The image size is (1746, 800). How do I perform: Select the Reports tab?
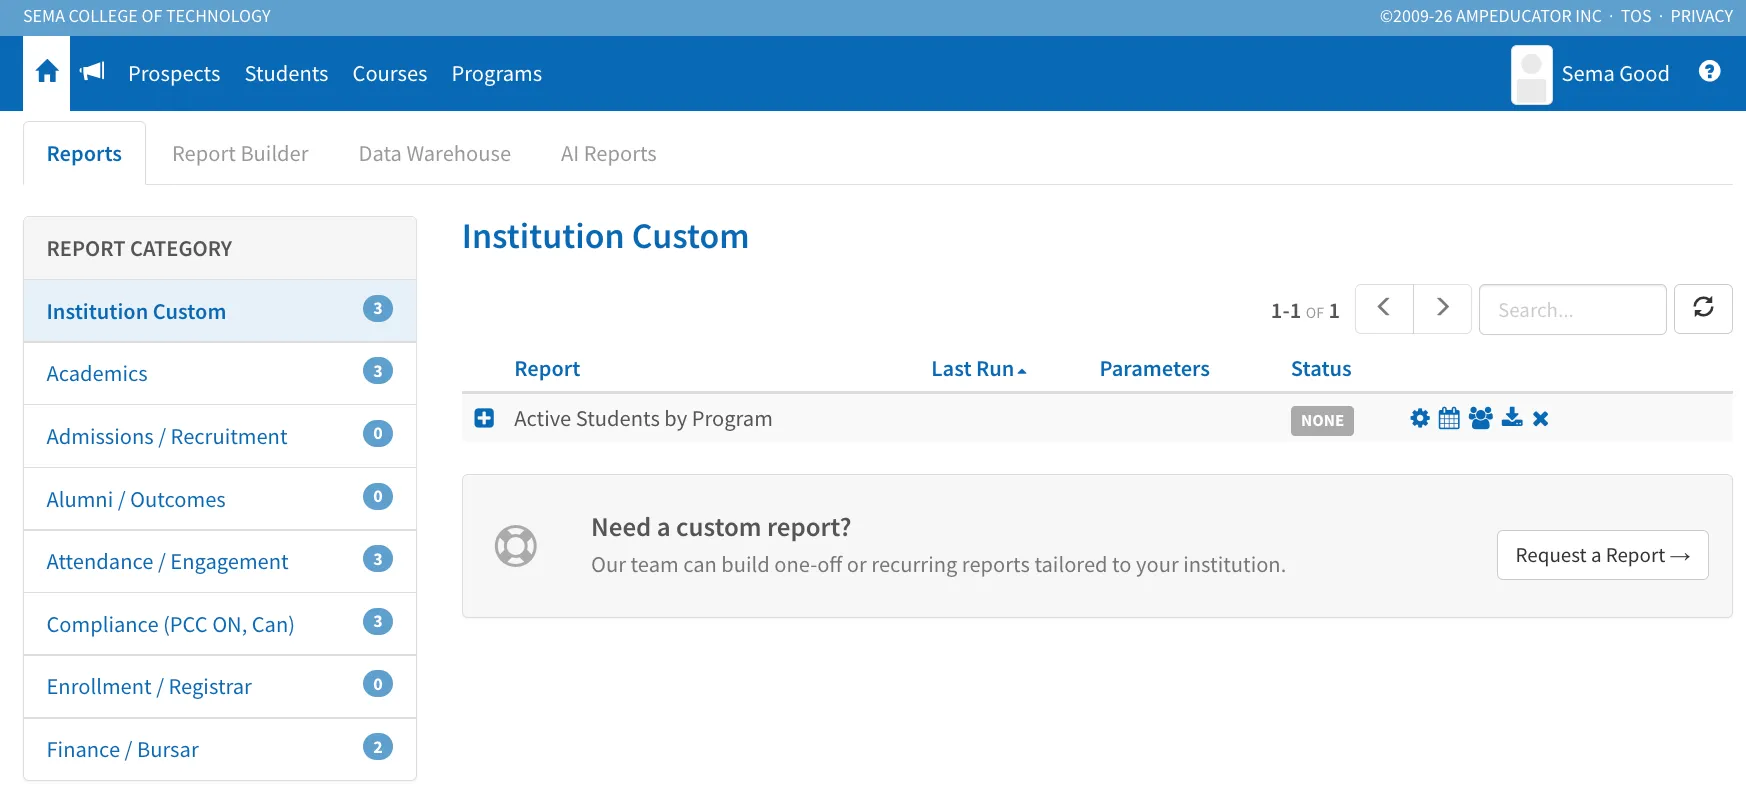(84, 154)
